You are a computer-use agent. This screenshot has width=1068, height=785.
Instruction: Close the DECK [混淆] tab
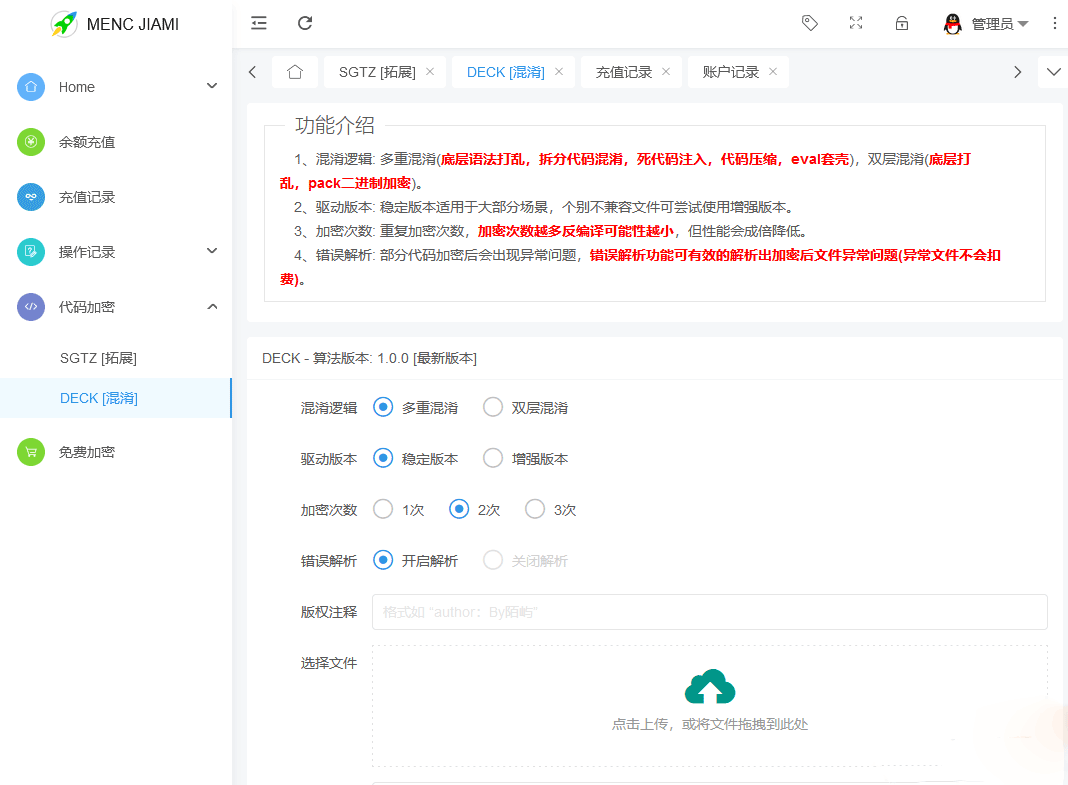click(x=559, y=71)
